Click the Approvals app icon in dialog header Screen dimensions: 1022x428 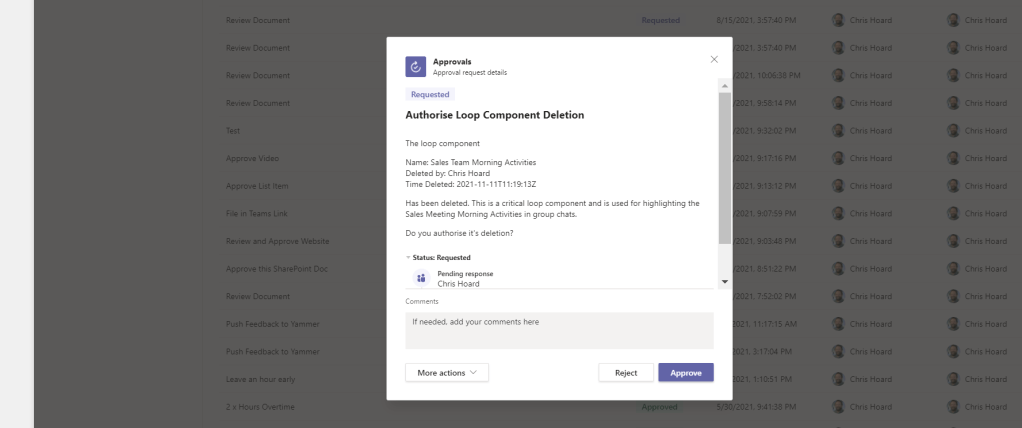point(416,66)
